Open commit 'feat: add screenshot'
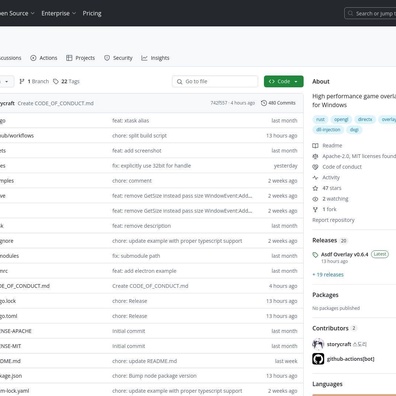 pyautogui.click(x=137, y=151)
